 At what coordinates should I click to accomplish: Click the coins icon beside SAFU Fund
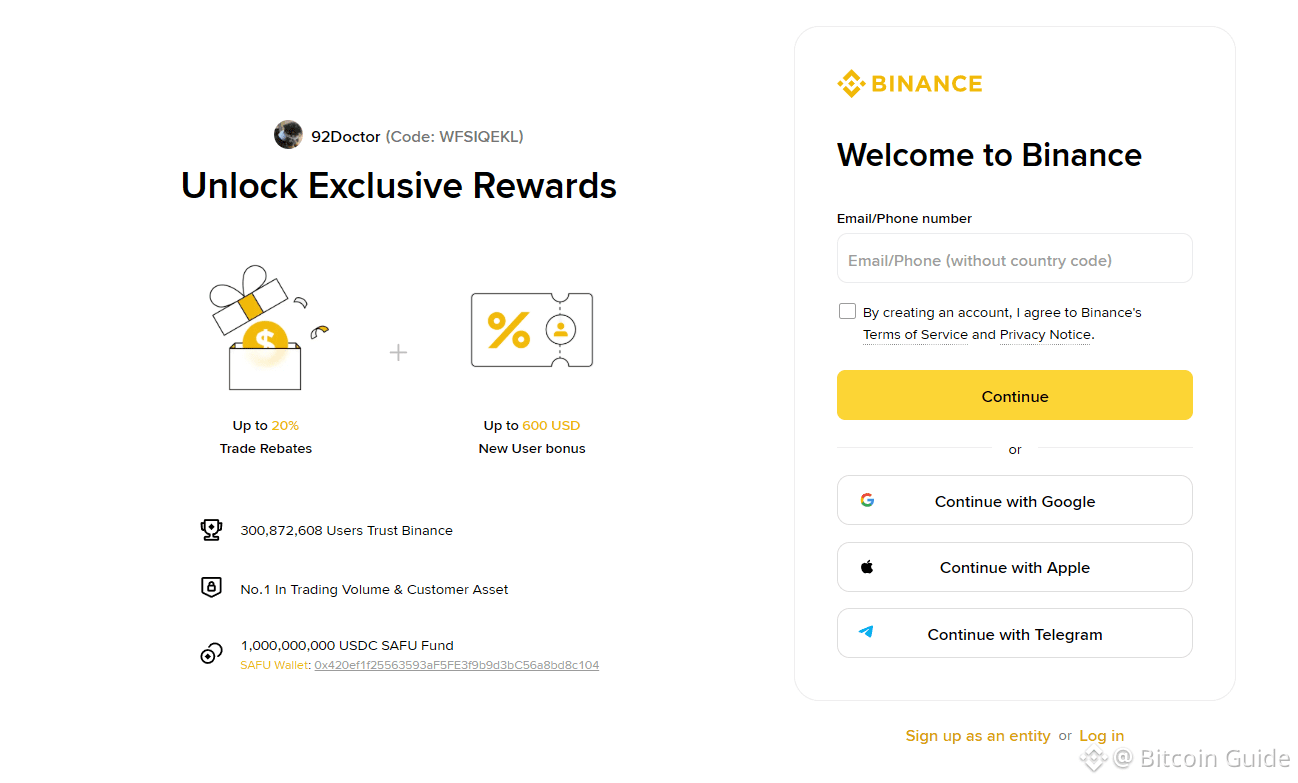point(211,654)
